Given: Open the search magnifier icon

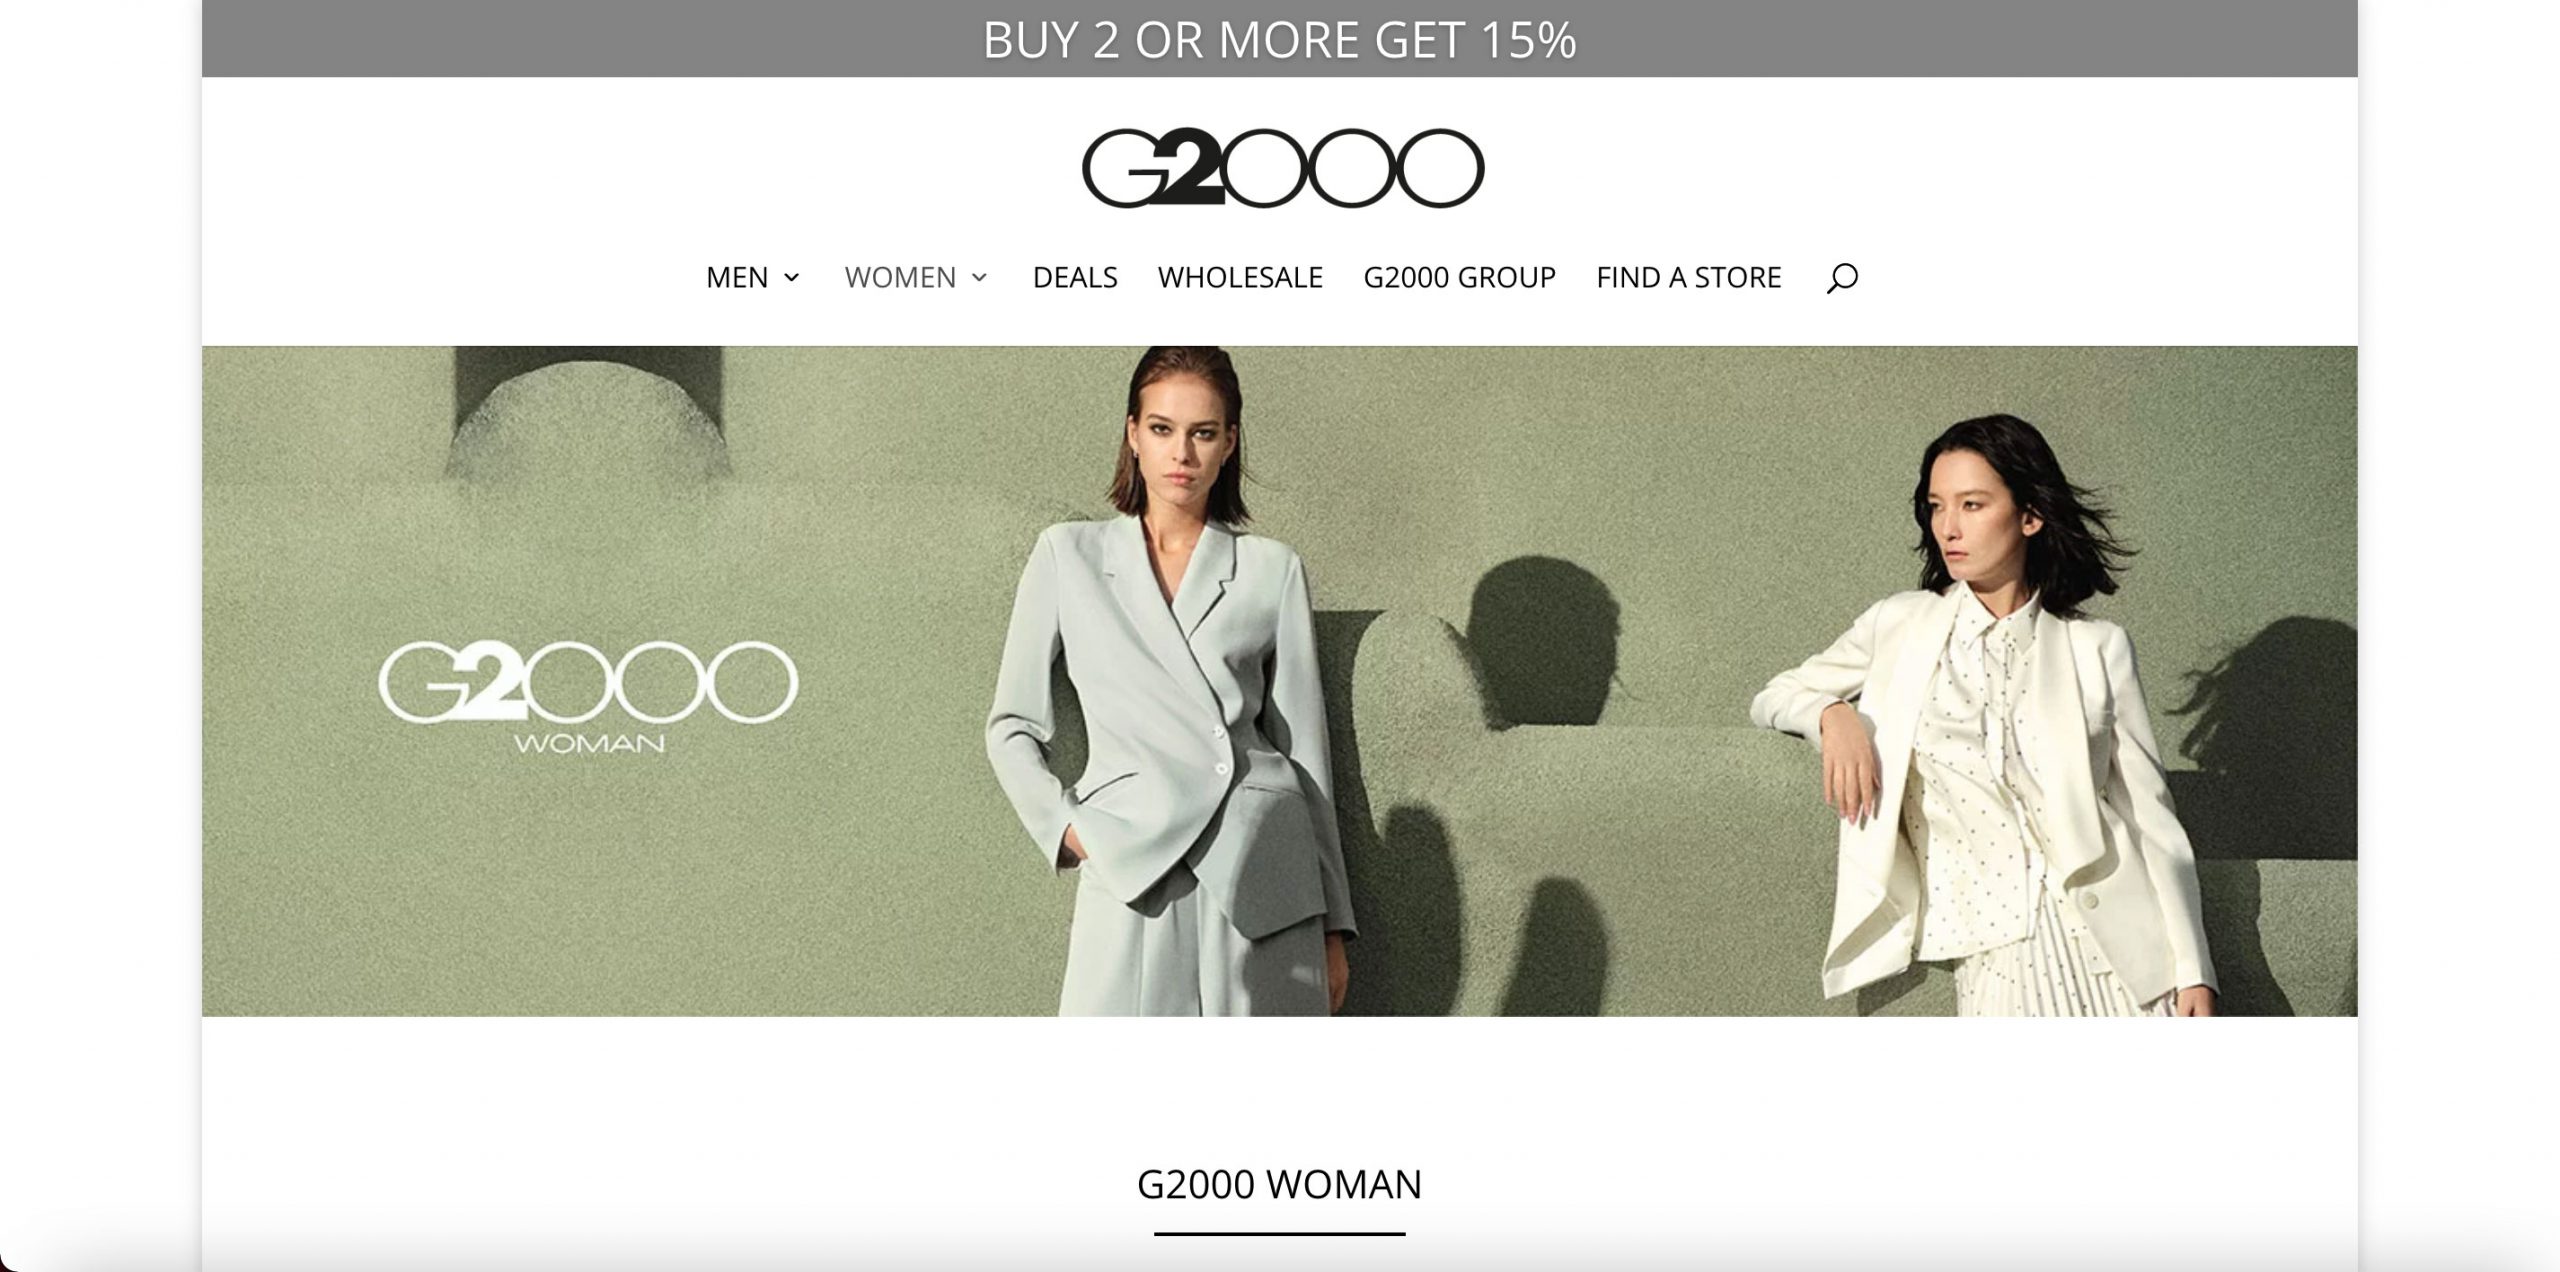Looking at the screenshot, I should [x=1842, y=277].
